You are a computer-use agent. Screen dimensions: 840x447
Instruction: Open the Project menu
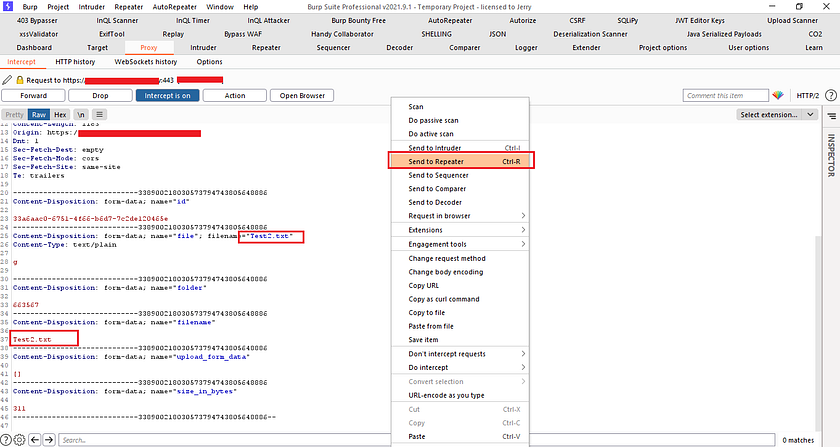pos(58,7)
